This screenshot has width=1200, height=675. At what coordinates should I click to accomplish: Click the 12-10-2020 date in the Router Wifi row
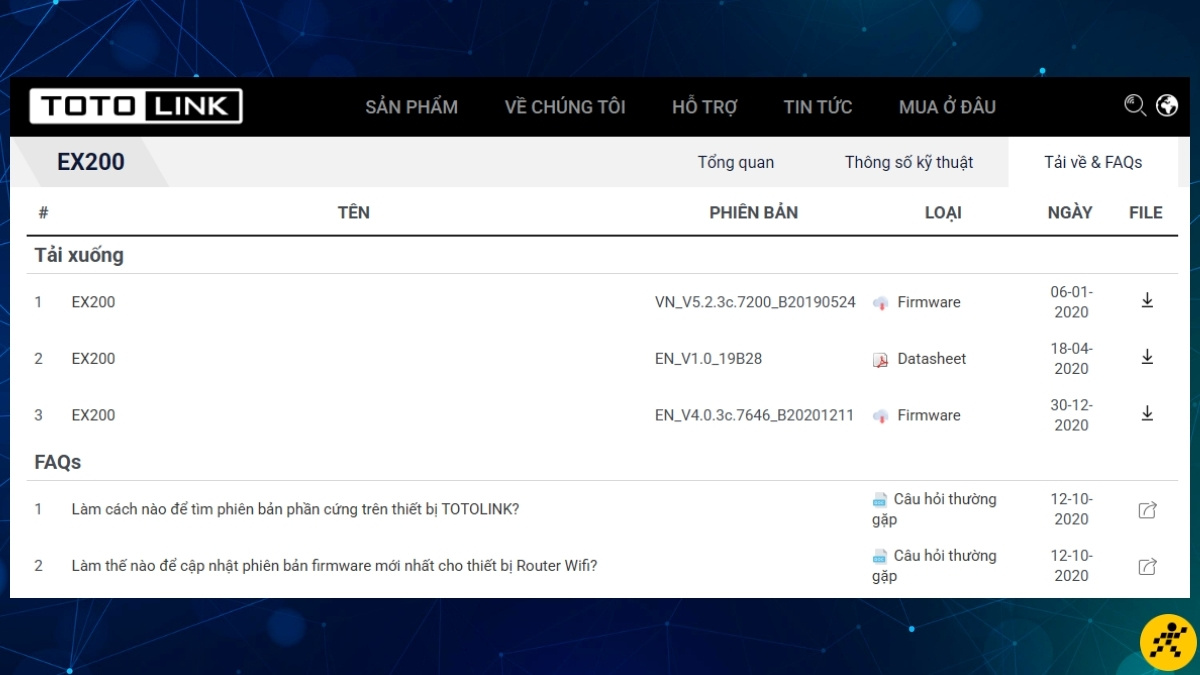1071,566
